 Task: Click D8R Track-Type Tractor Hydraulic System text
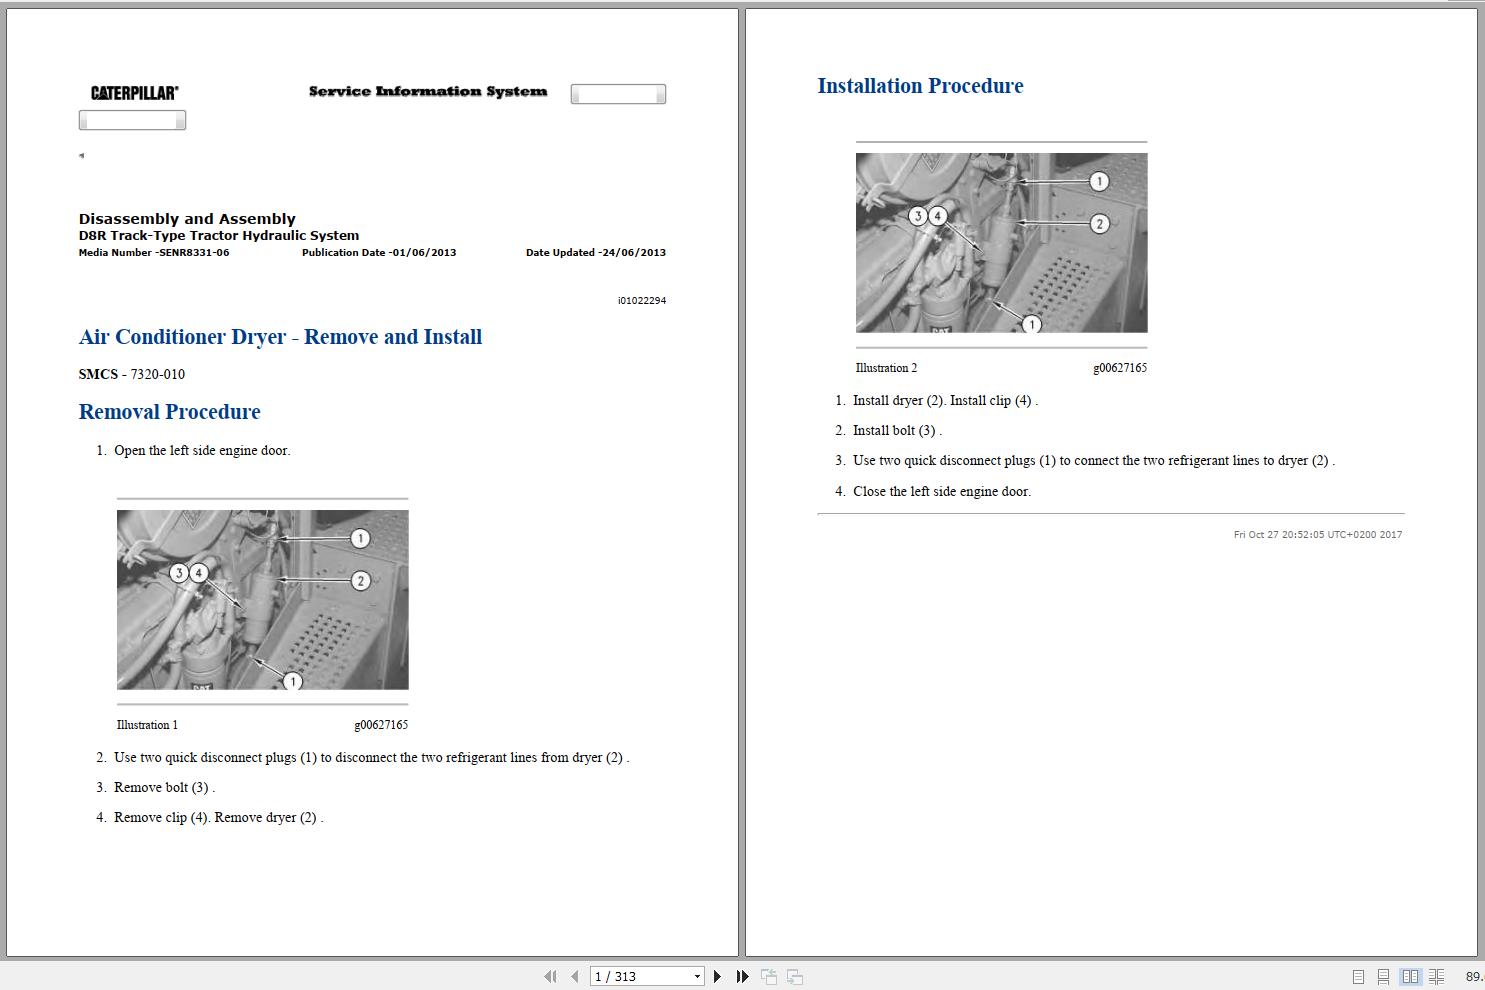(x=219, y=236)
